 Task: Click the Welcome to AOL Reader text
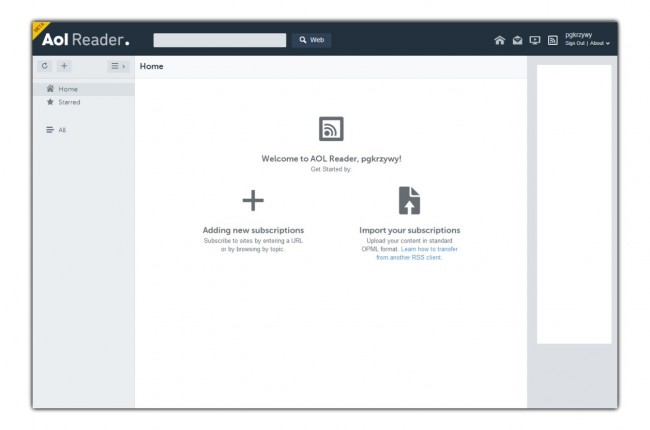[x=331, y=158]
